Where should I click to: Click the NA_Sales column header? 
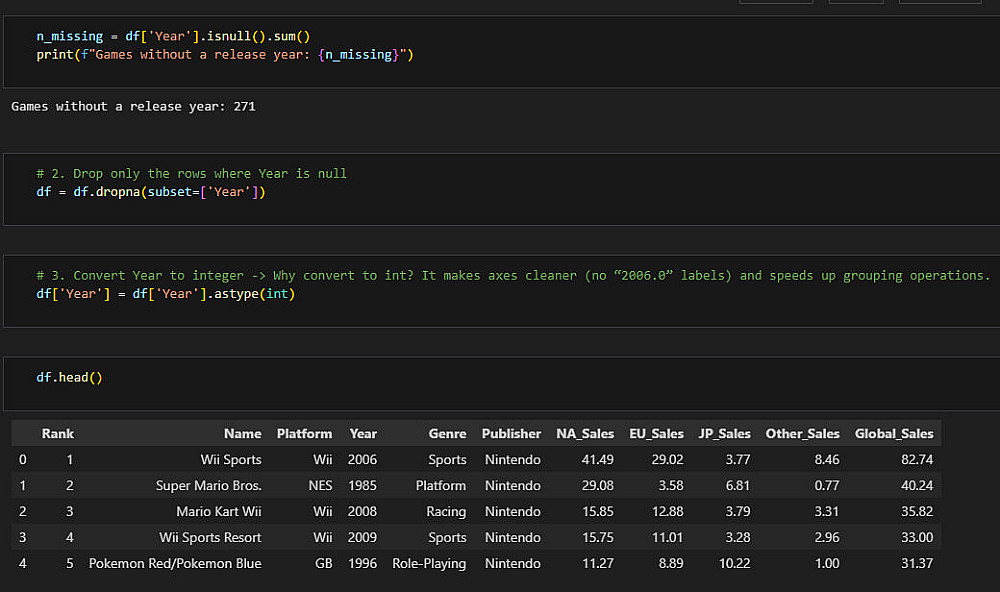point(585,434)
